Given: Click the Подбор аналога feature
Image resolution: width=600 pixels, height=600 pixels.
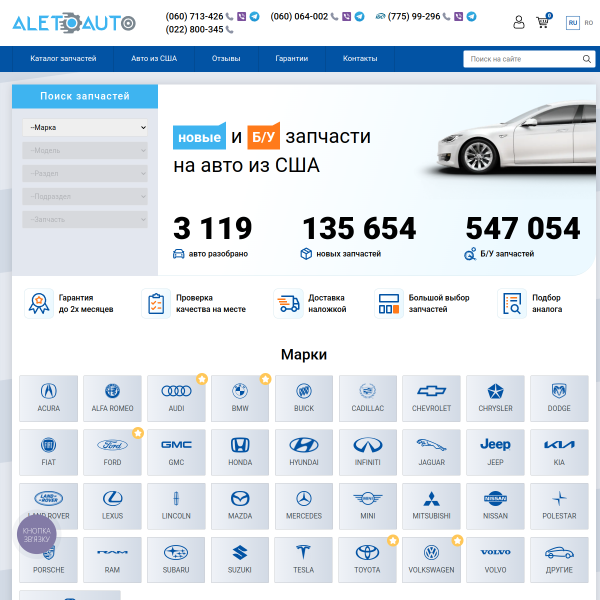Looking at the screenshot, I should [530, 303].
